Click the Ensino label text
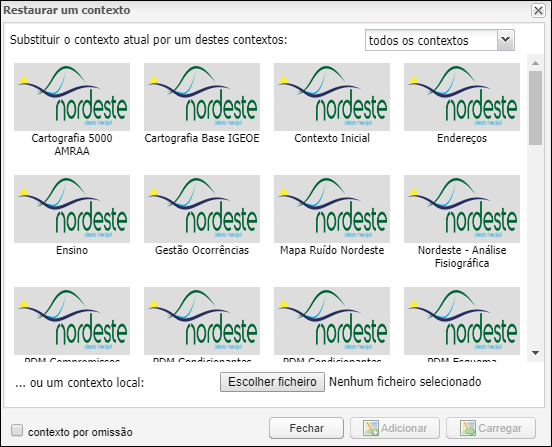The height and width of the screenshot is (447, 552). 72,250
